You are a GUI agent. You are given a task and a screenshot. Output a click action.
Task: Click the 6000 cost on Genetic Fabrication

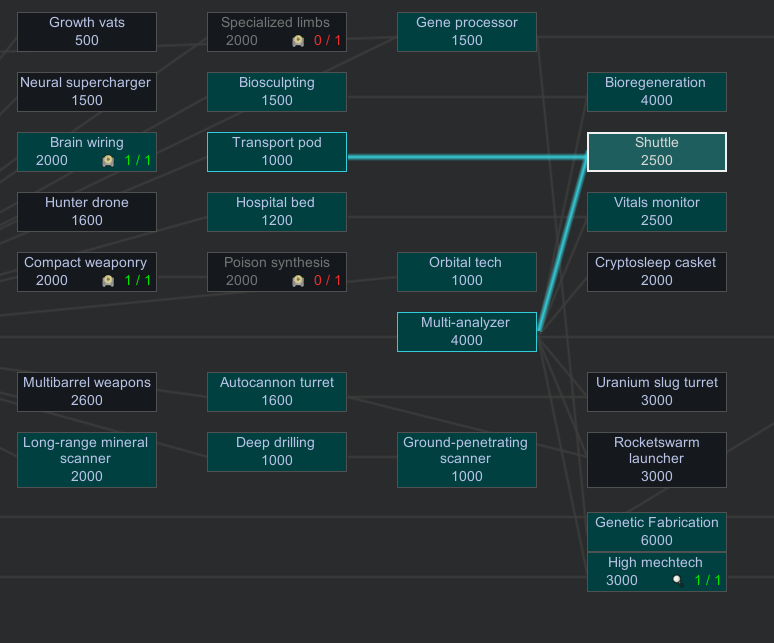point(657,540)
